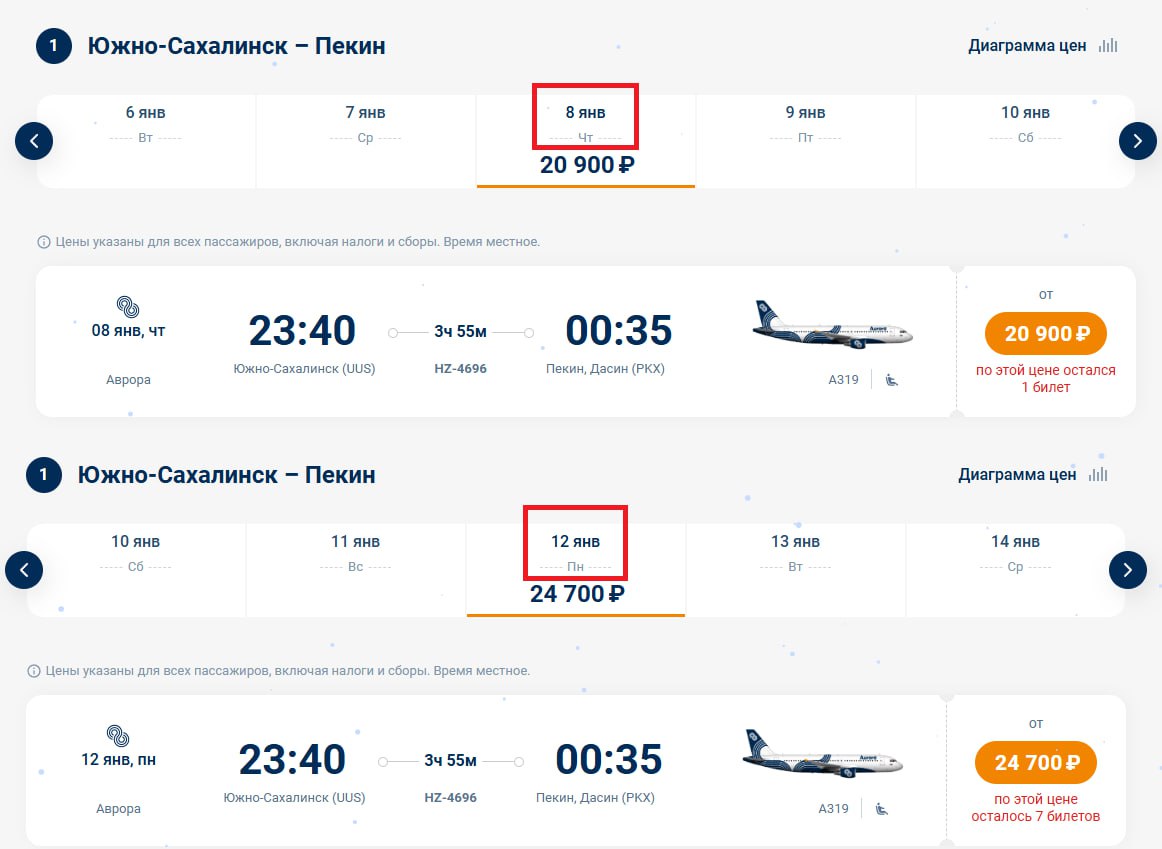
Task: Click the 24 700 ₽ orange price button
Action: coord(1036,763)
